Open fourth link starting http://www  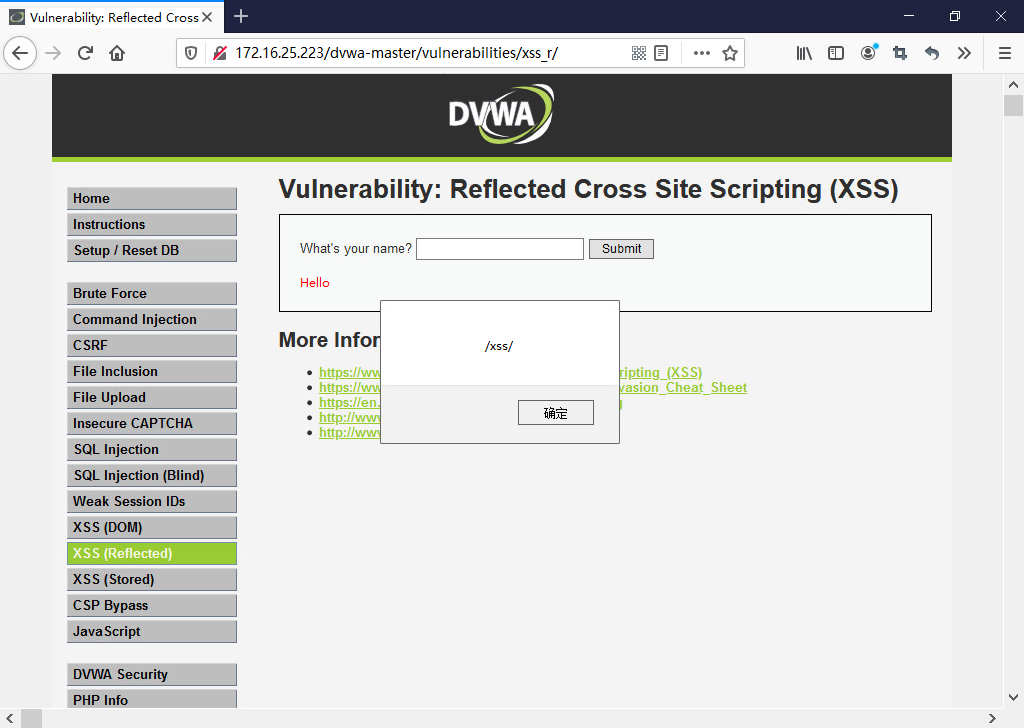coord(349,417)
